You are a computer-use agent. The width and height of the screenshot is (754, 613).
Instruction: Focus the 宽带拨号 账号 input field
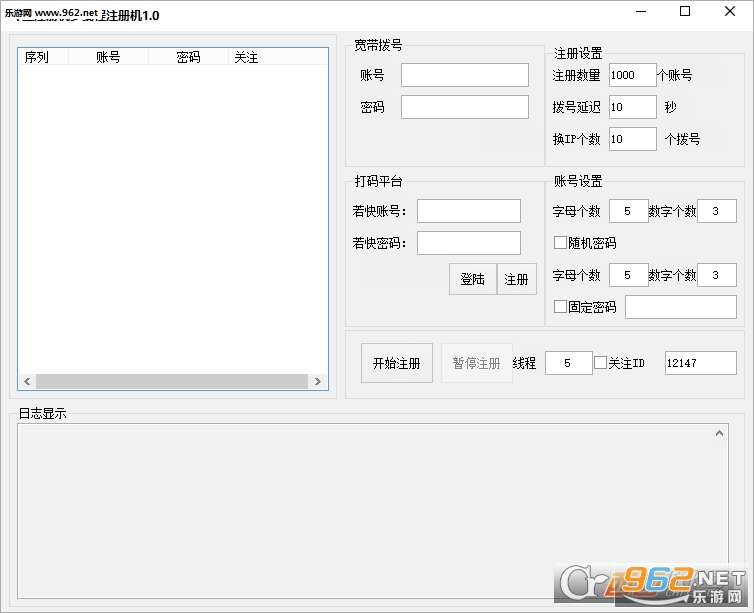[x=465, y=75]
